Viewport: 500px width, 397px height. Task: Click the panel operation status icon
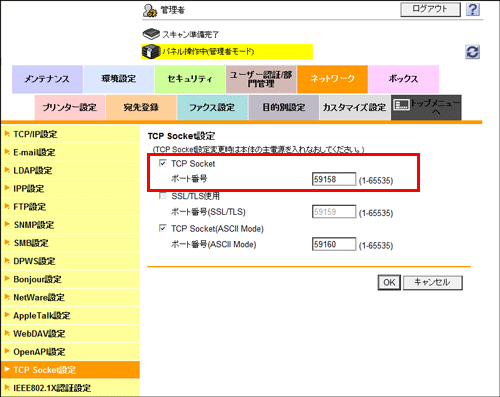tap(151, 52)
